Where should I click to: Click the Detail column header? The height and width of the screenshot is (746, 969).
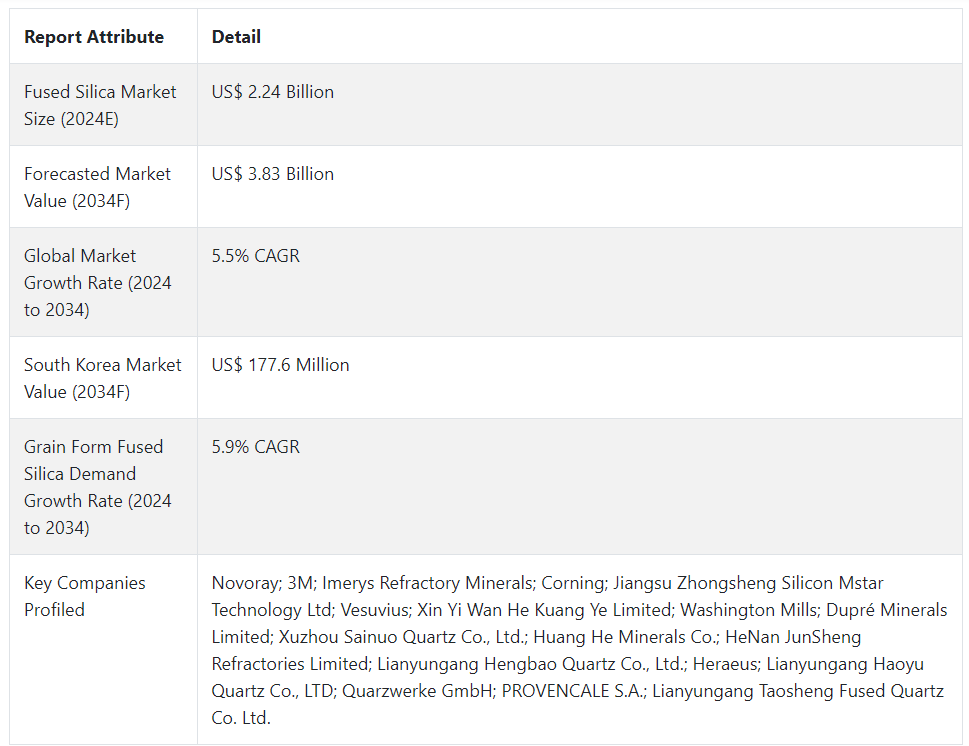point(236,37)
